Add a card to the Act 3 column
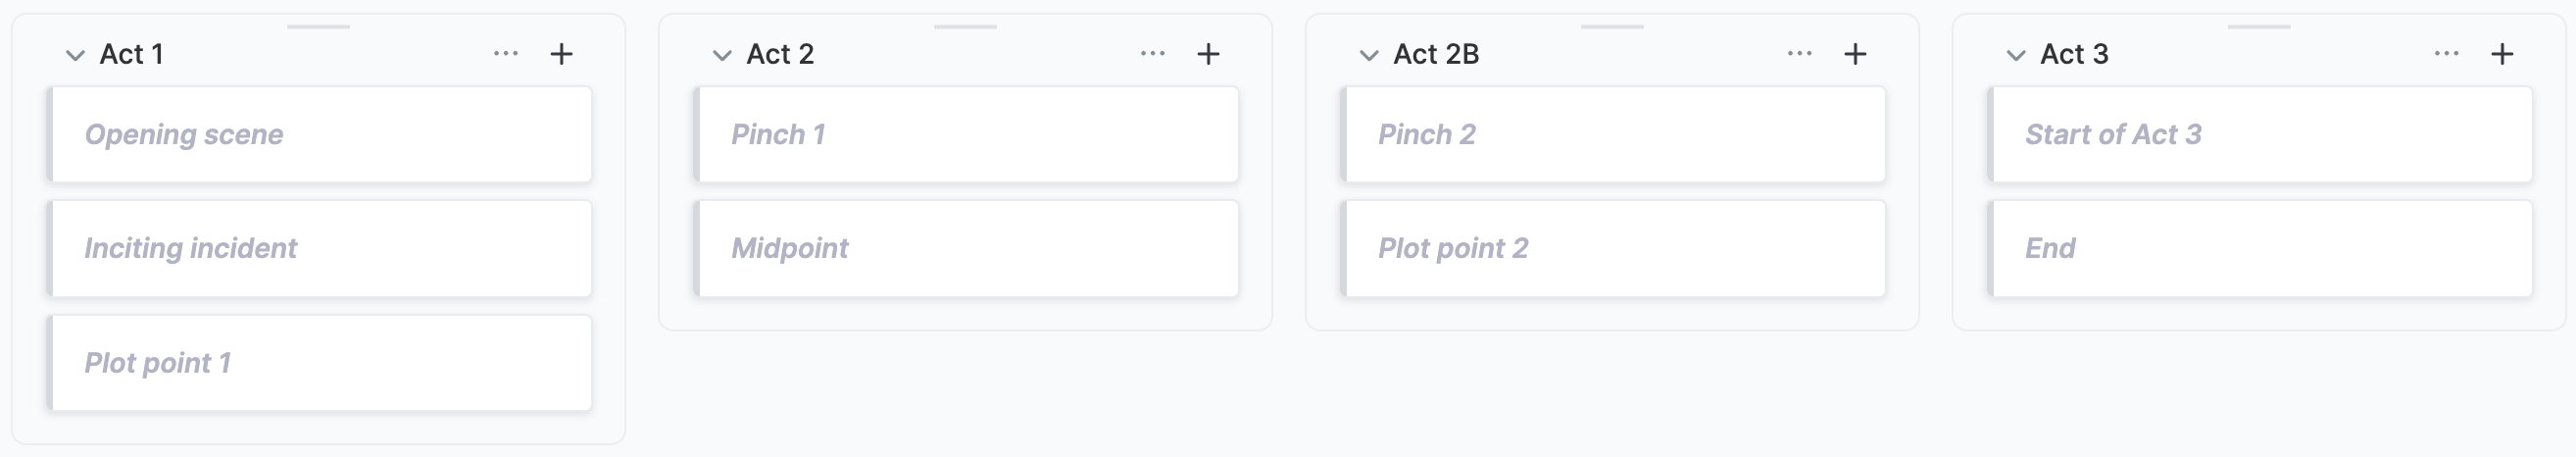The width and height of the screenshot is (2576, 457). pyautogui.click(x=2502, y=54)
